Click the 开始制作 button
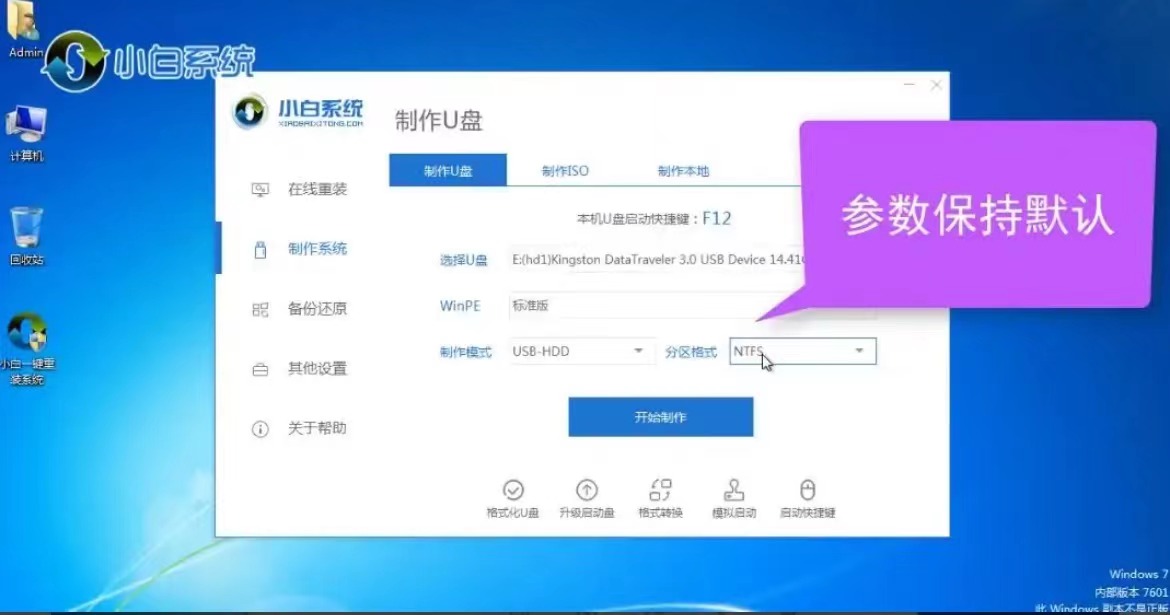1170x615 pixels. click(x=660, y=417)
